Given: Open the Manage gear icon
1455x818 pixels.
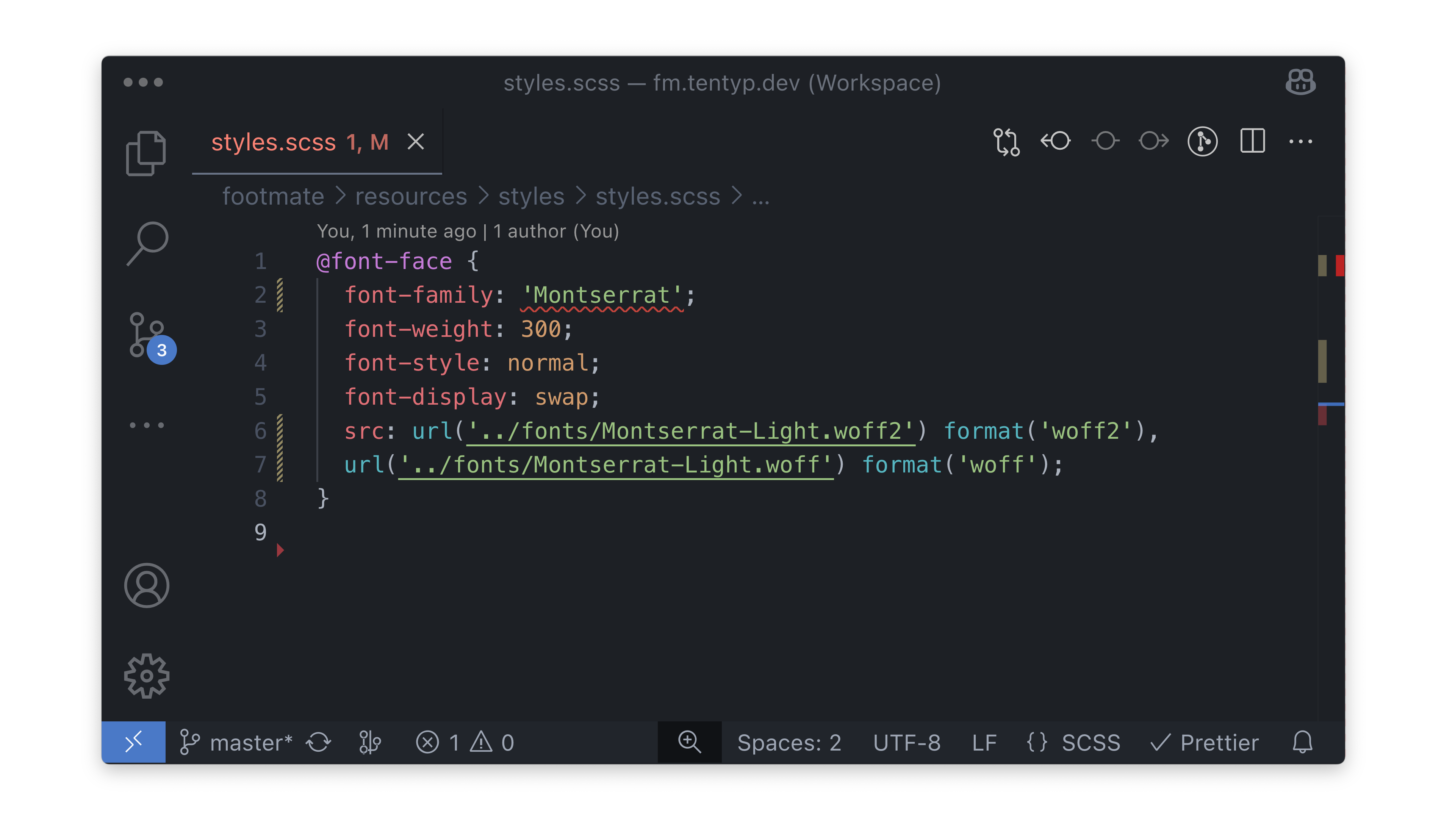Looking at the screenshot, I should coord(147,677).
